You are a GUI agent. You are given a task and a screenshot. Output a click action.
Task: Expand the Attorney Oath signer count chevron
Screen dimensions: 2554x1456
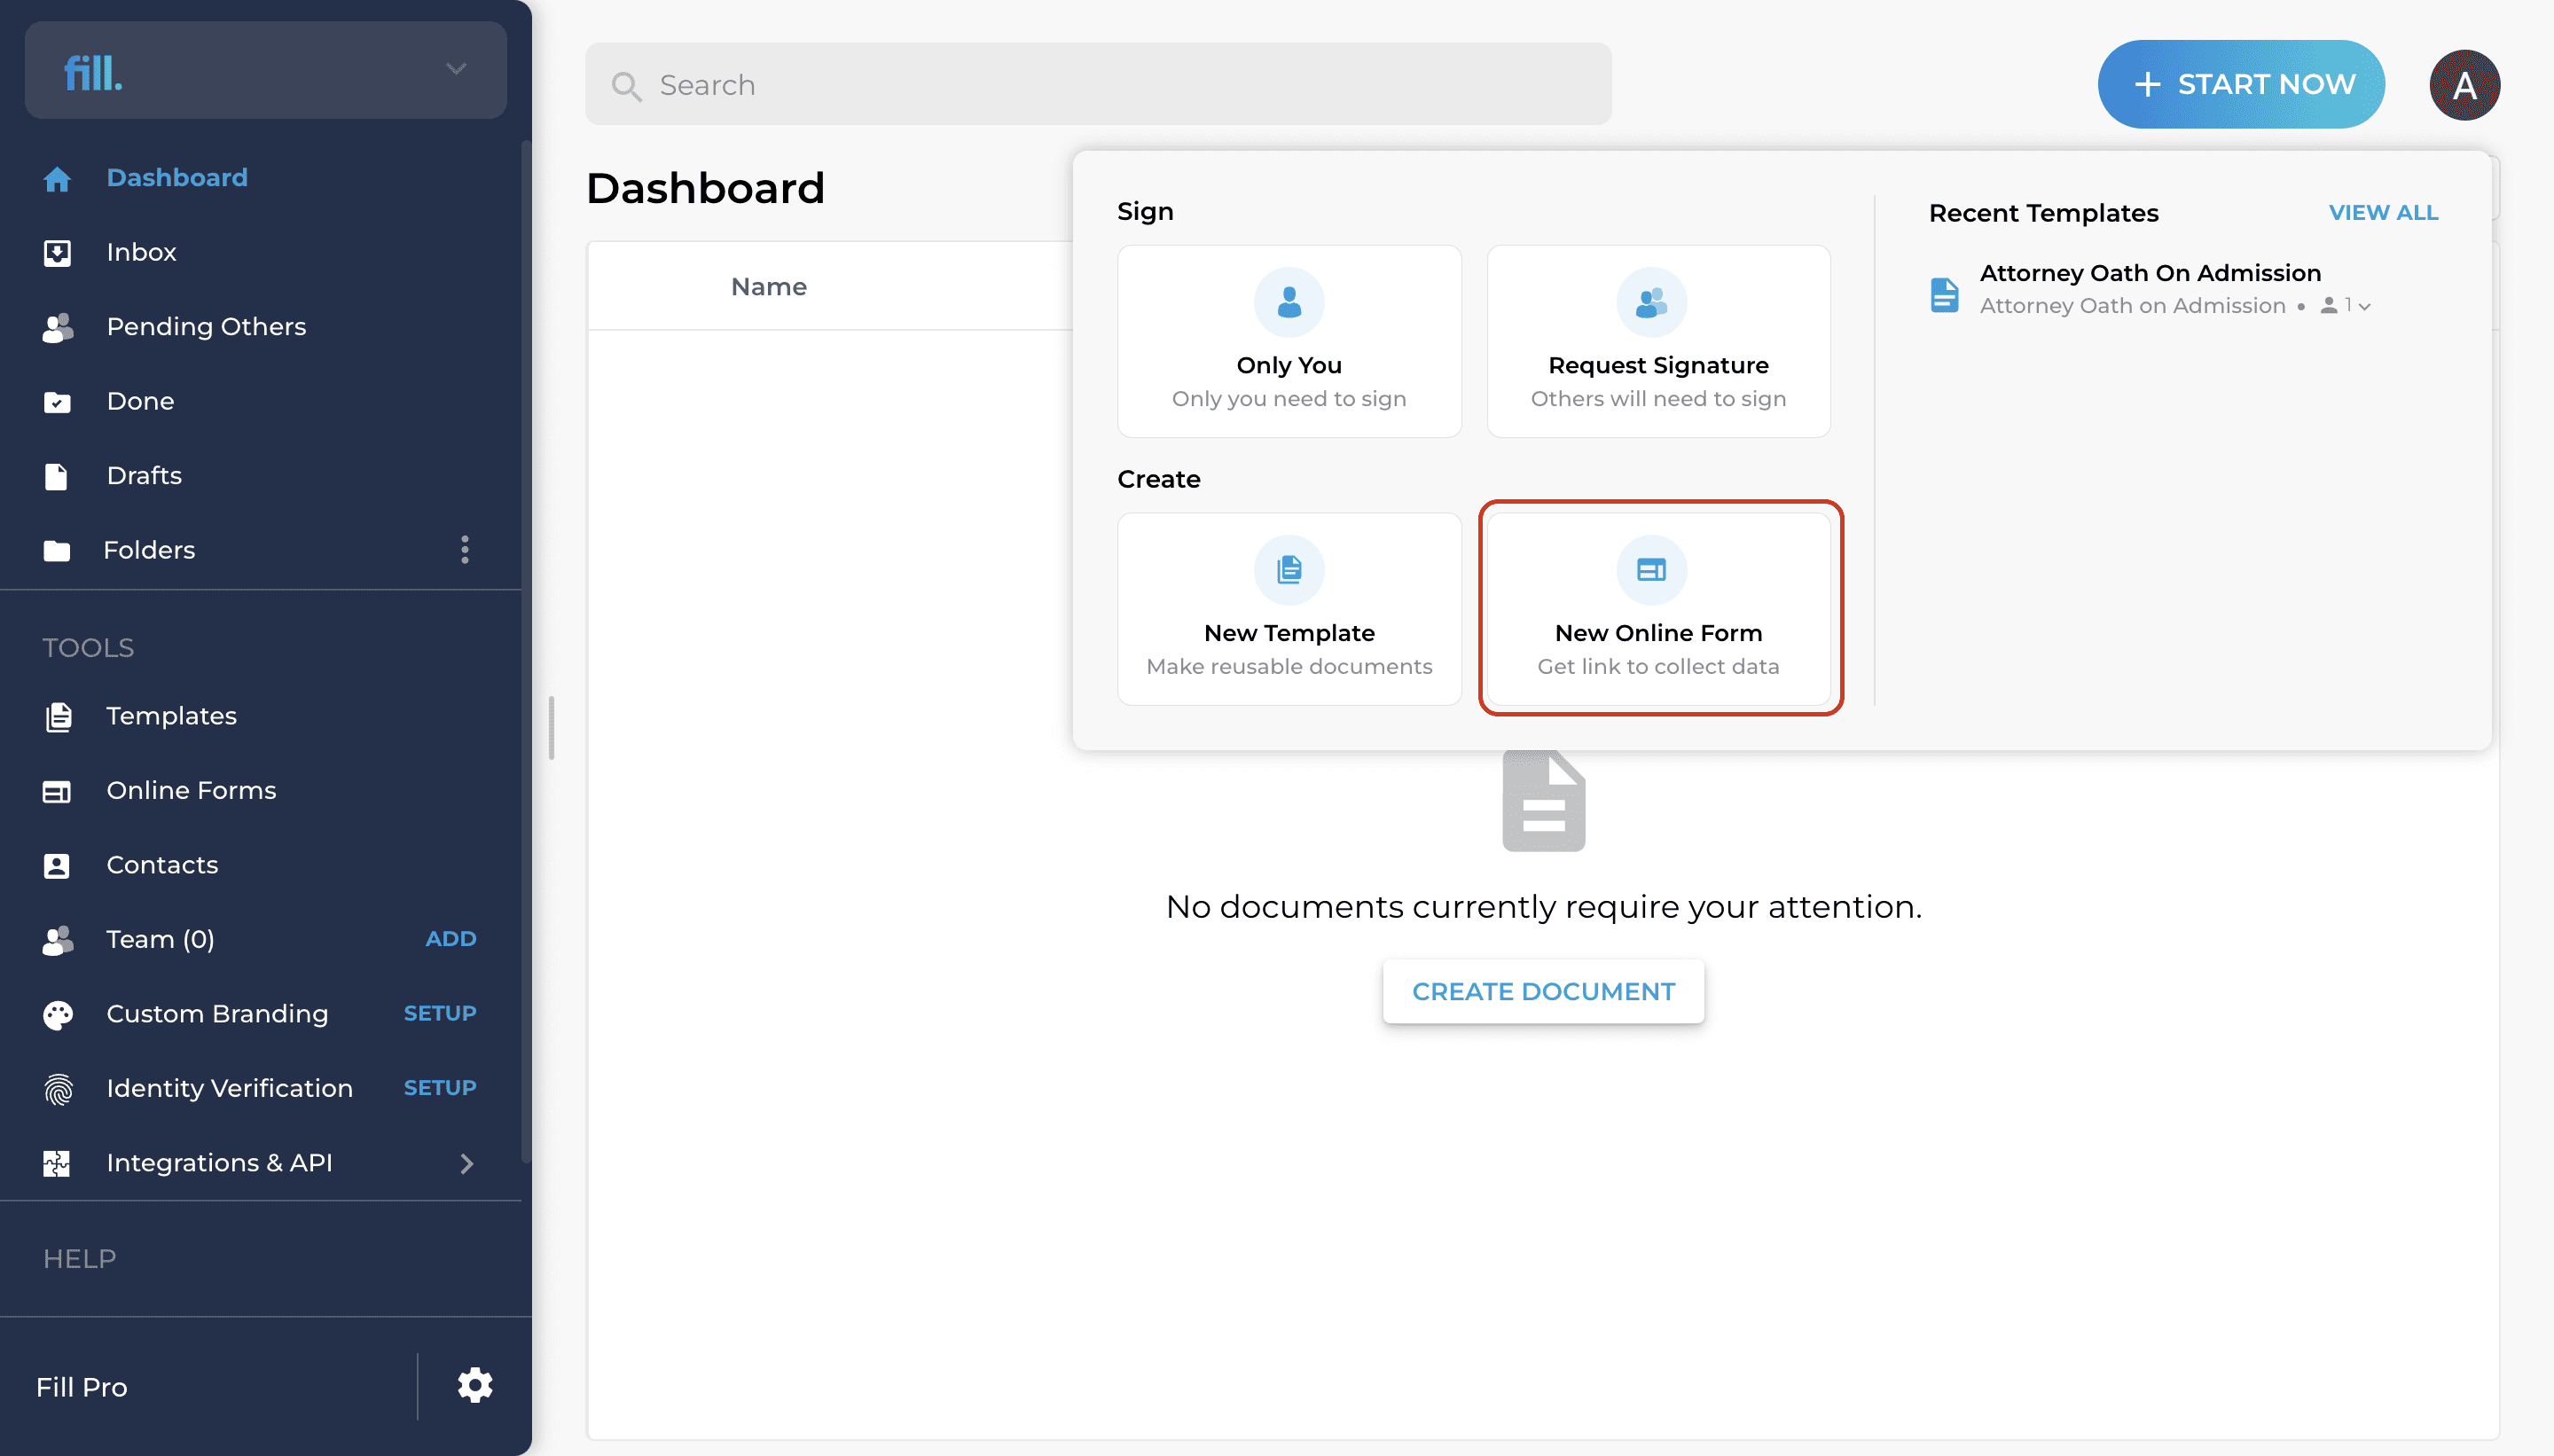2364,307
